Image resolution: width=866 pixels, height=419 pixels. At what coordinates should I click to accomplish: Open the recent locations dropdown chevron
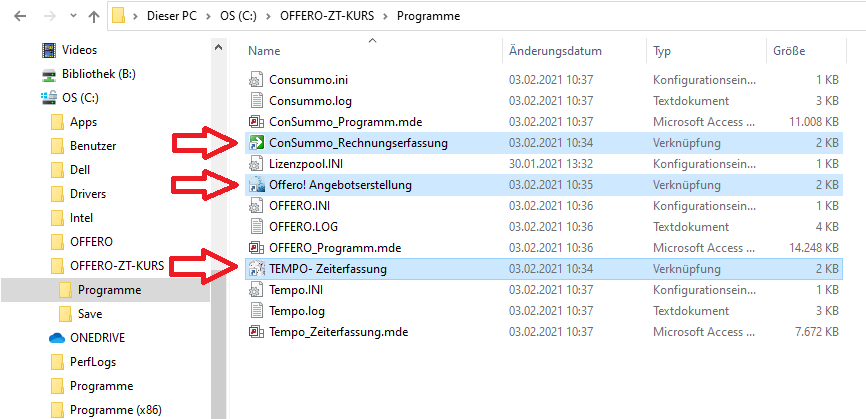click(x=71, y=17)
